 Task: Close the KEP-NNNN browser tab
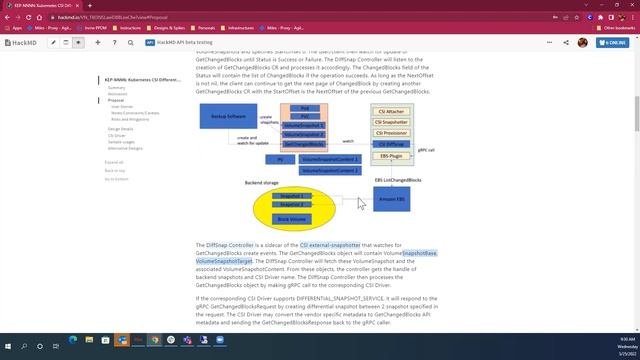(77, 6)
